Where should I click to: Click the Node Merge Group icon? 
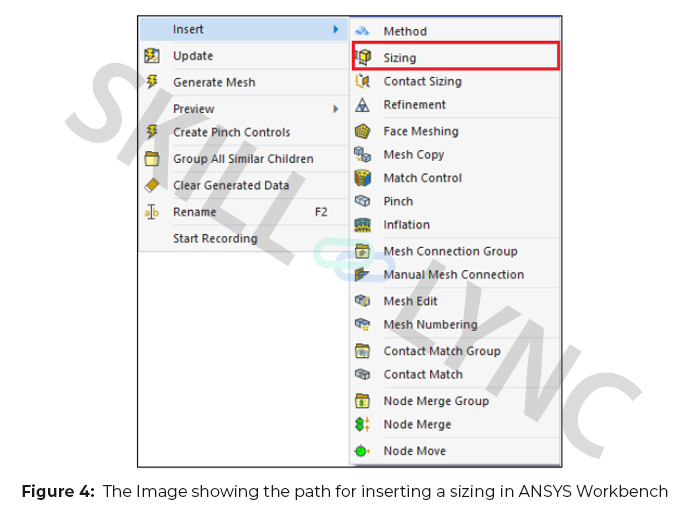[362, 401]
